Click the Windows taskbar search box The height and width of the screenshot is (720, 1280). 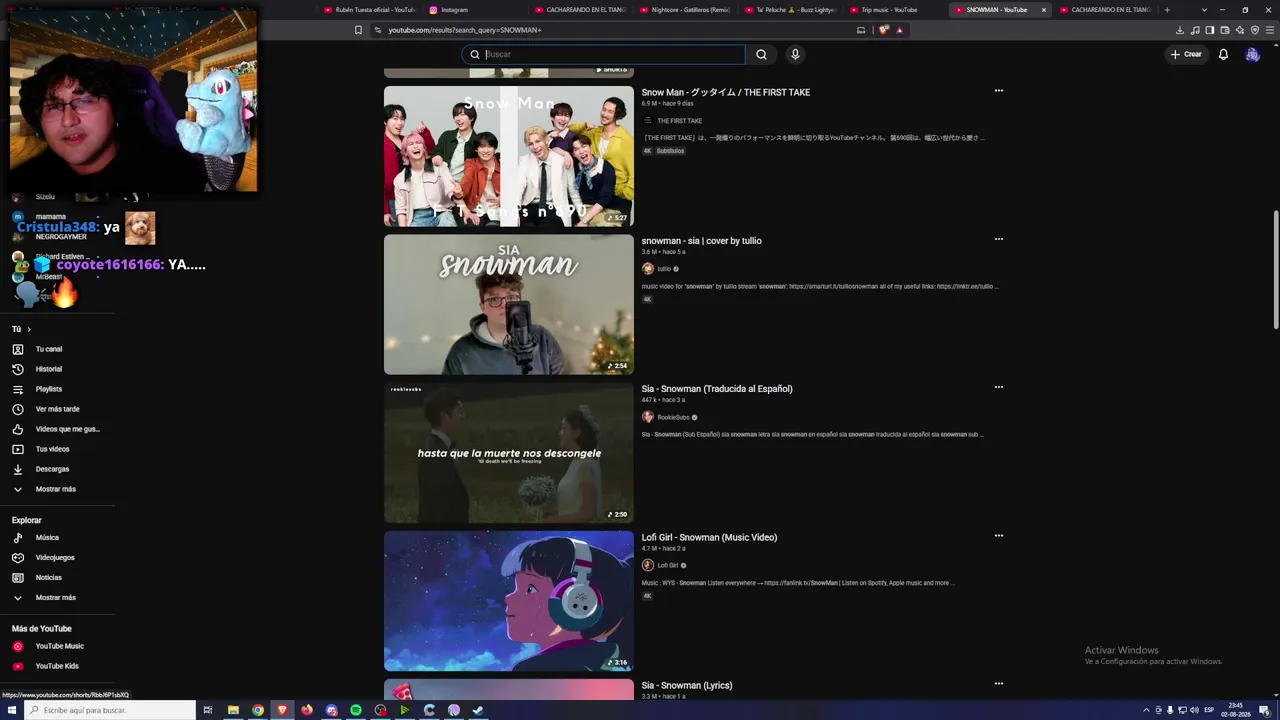110,710
